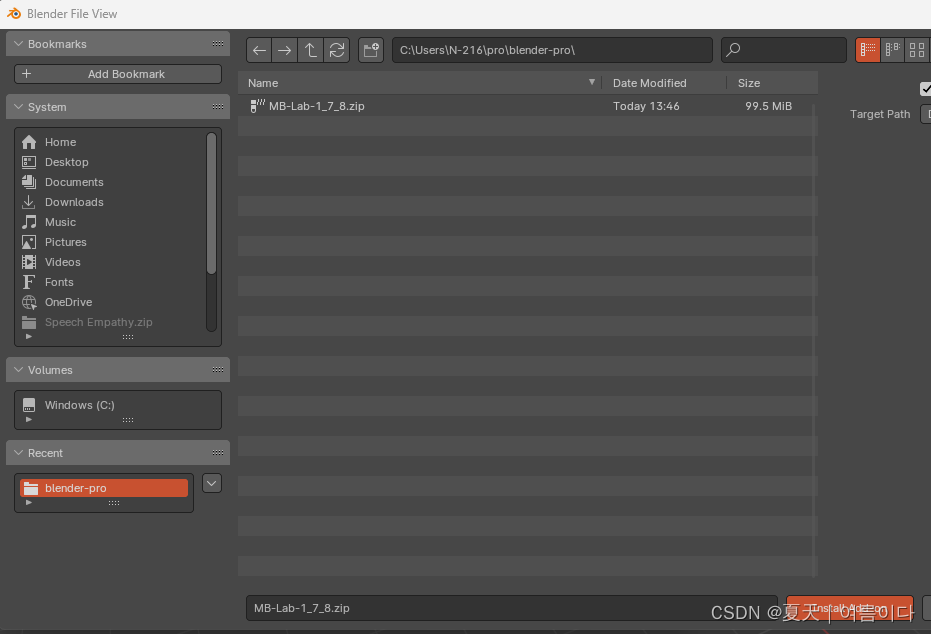Grab Bookmarks panel drag handle

pos(218,44)
